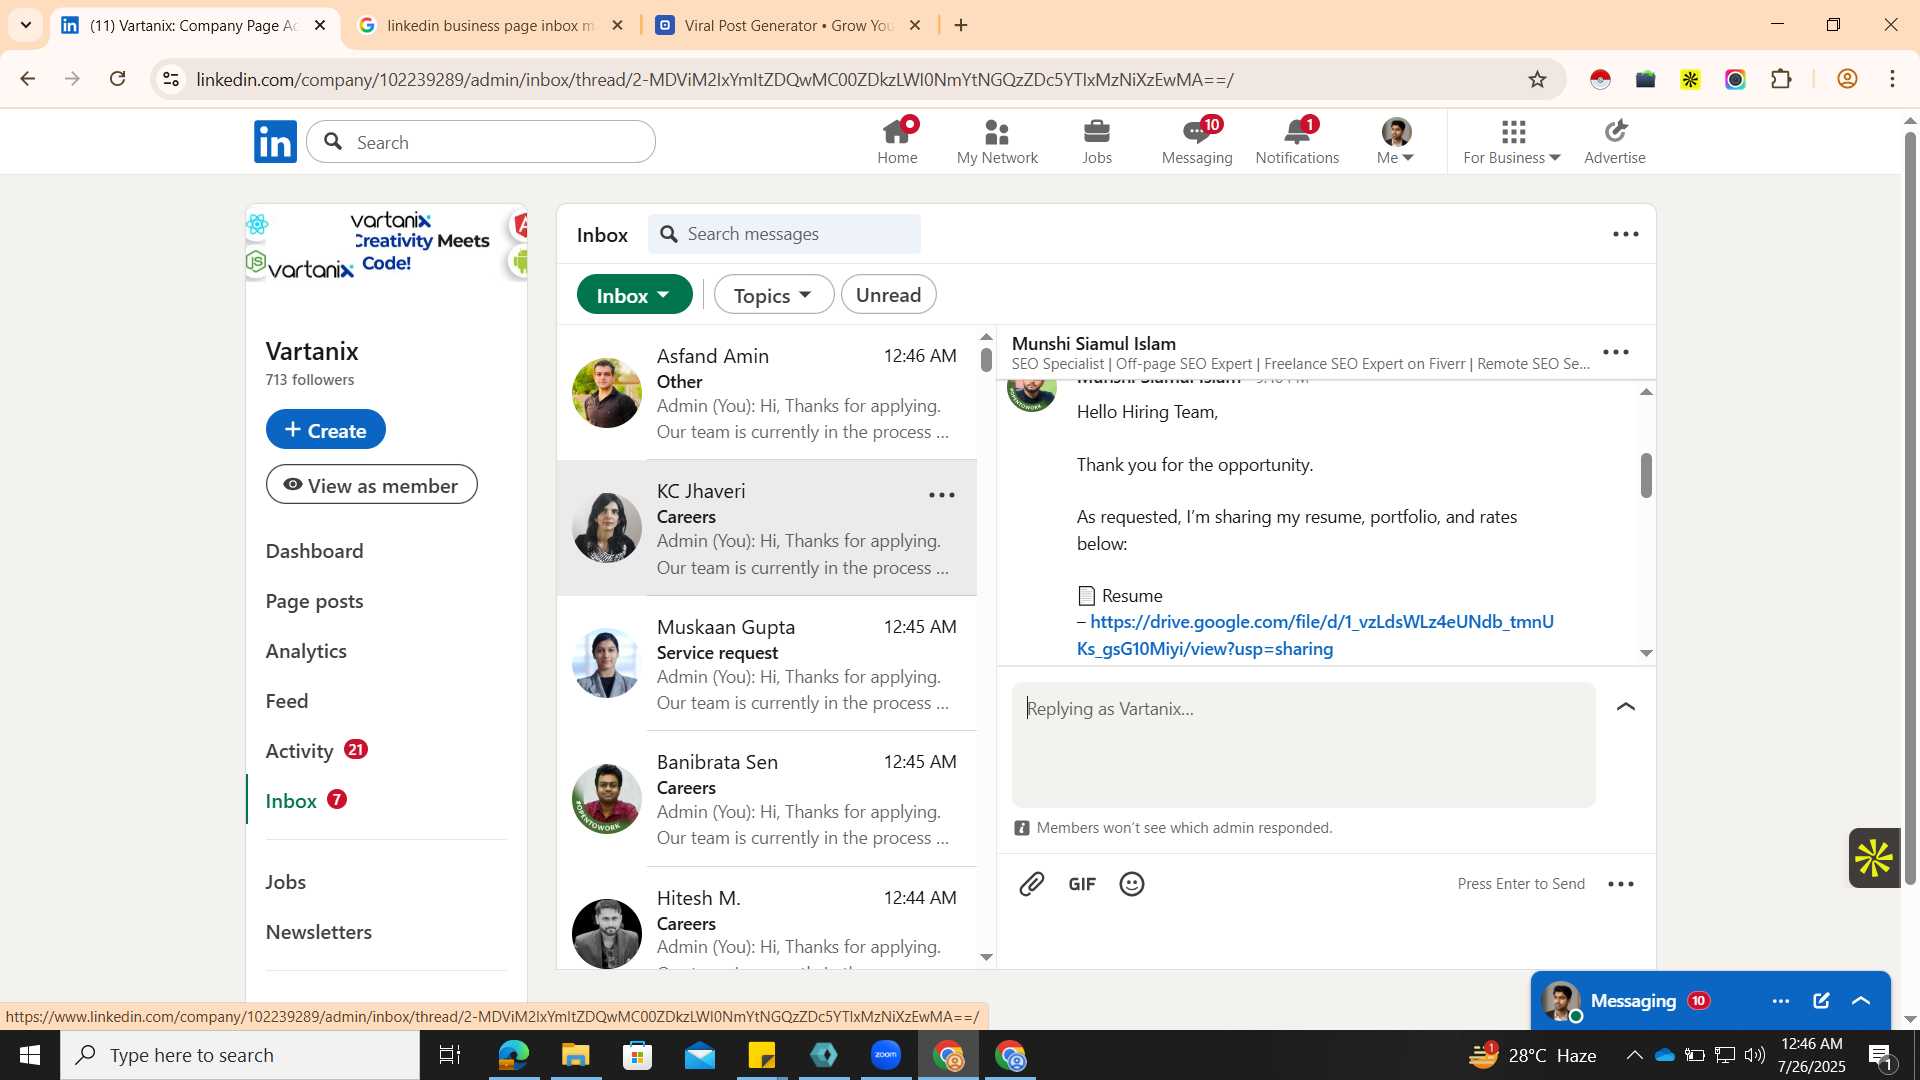Open Task View on taskbar

(x=450, y=1055)
